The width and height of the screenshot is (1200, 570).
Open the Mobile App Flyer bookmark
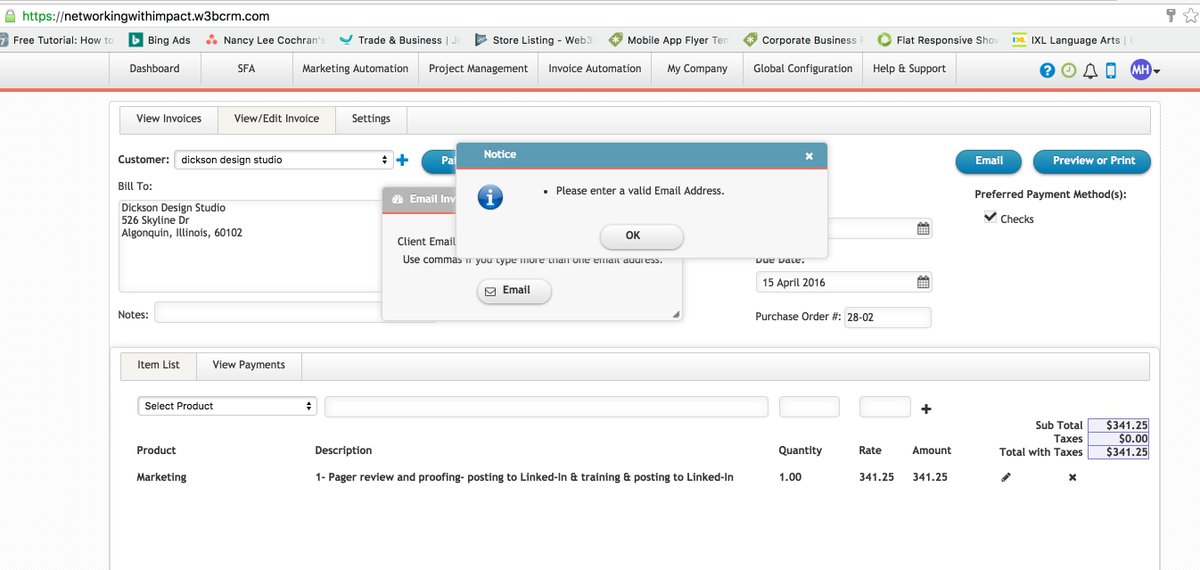pyautogui.click(x=669, y=40)
